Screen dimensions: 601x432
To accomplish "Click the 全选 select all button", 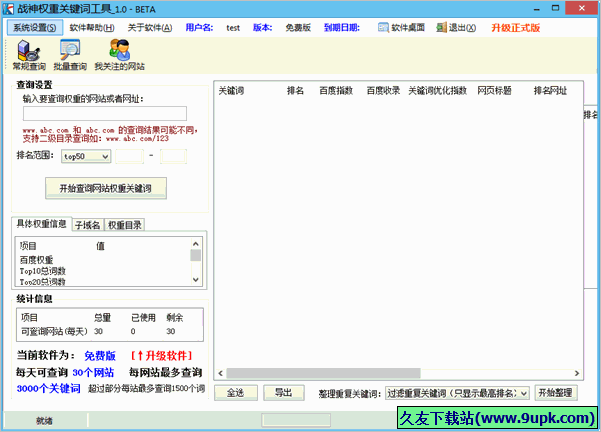I will click(x=235, y=393).
